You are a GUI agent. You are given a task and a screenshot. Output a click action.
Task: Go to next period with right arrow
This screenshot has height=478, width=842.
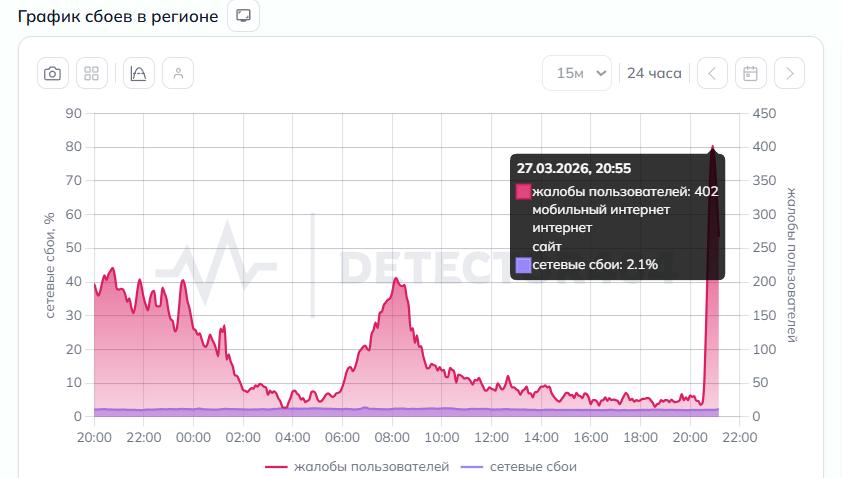790,73
